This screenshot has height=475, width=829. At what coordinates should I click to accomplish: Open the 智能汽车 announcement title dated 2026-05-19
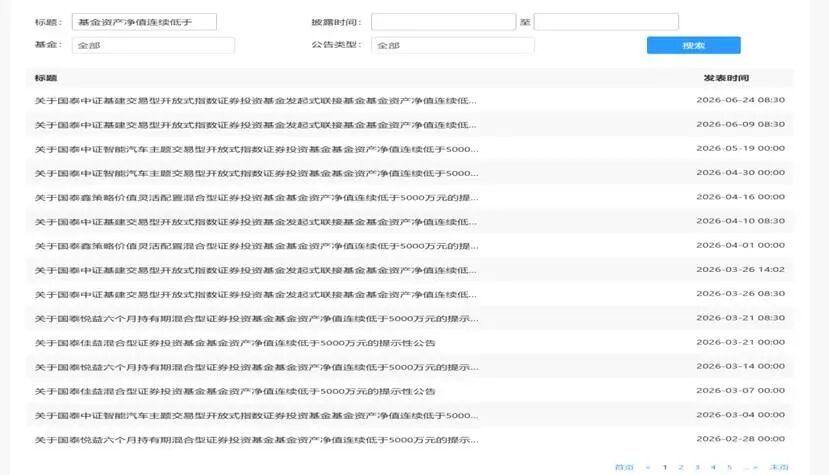tap(256, 149)
